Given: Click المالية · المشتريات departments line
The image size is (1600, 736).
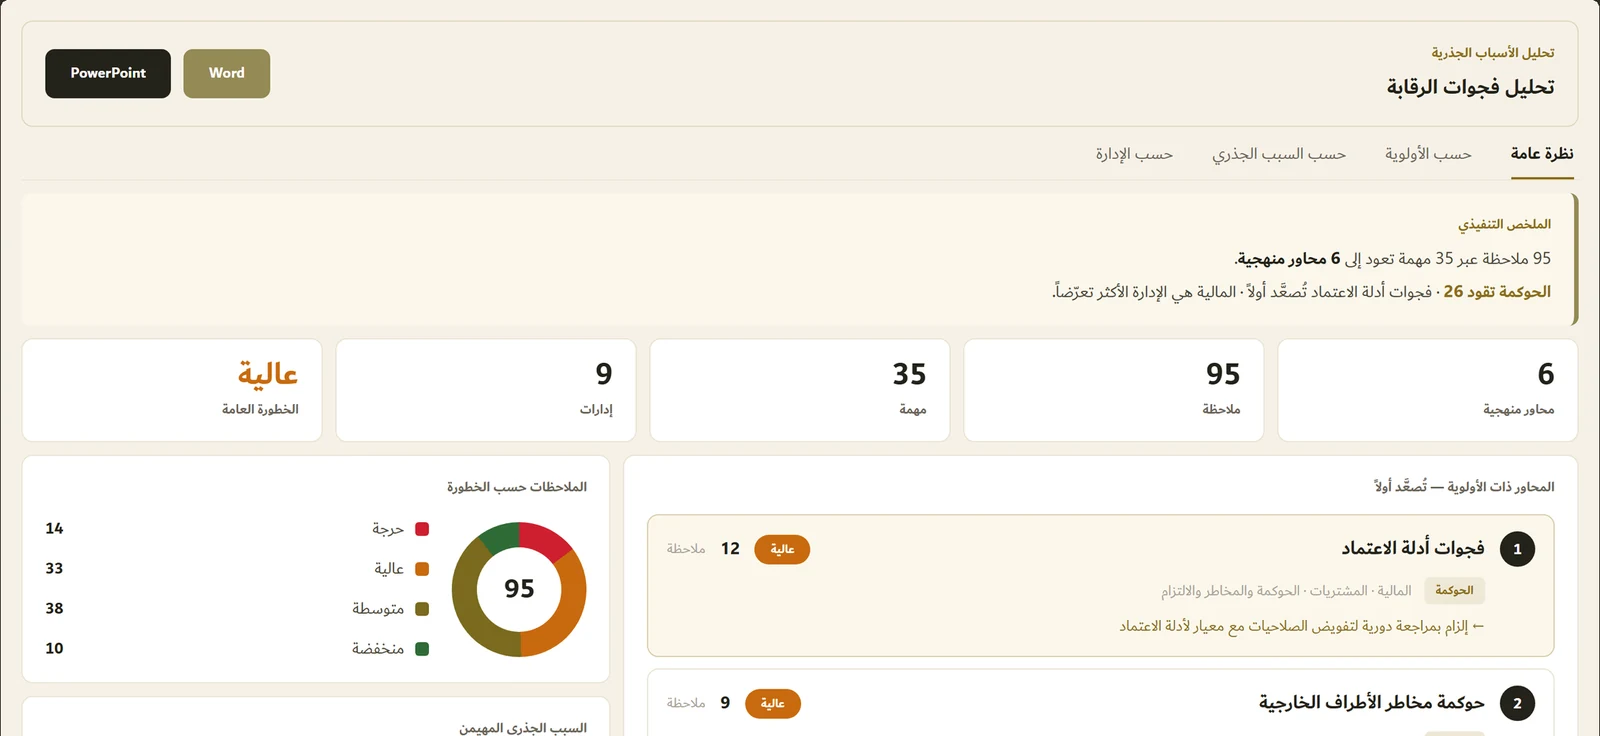Looking at the screenshot, I should pyautogui.click(x=1286, y=591).
